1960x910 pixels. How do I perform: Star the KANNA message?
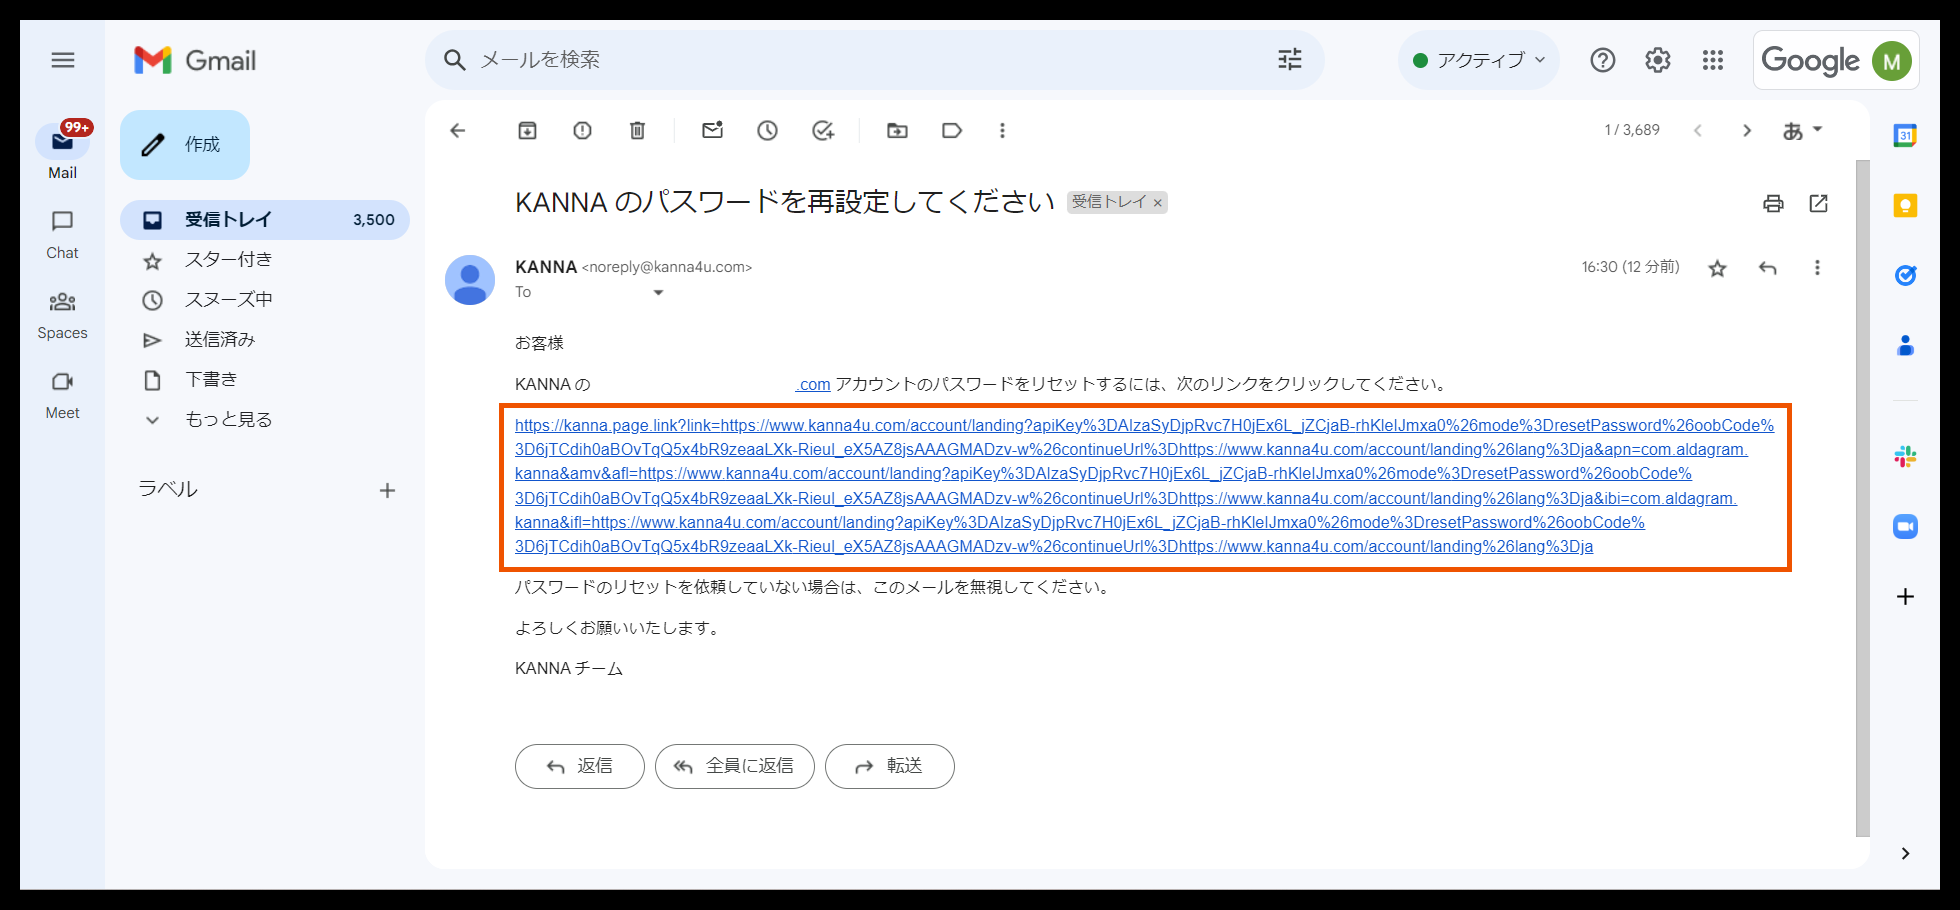pyautogui.click(x=1717, y=268)
